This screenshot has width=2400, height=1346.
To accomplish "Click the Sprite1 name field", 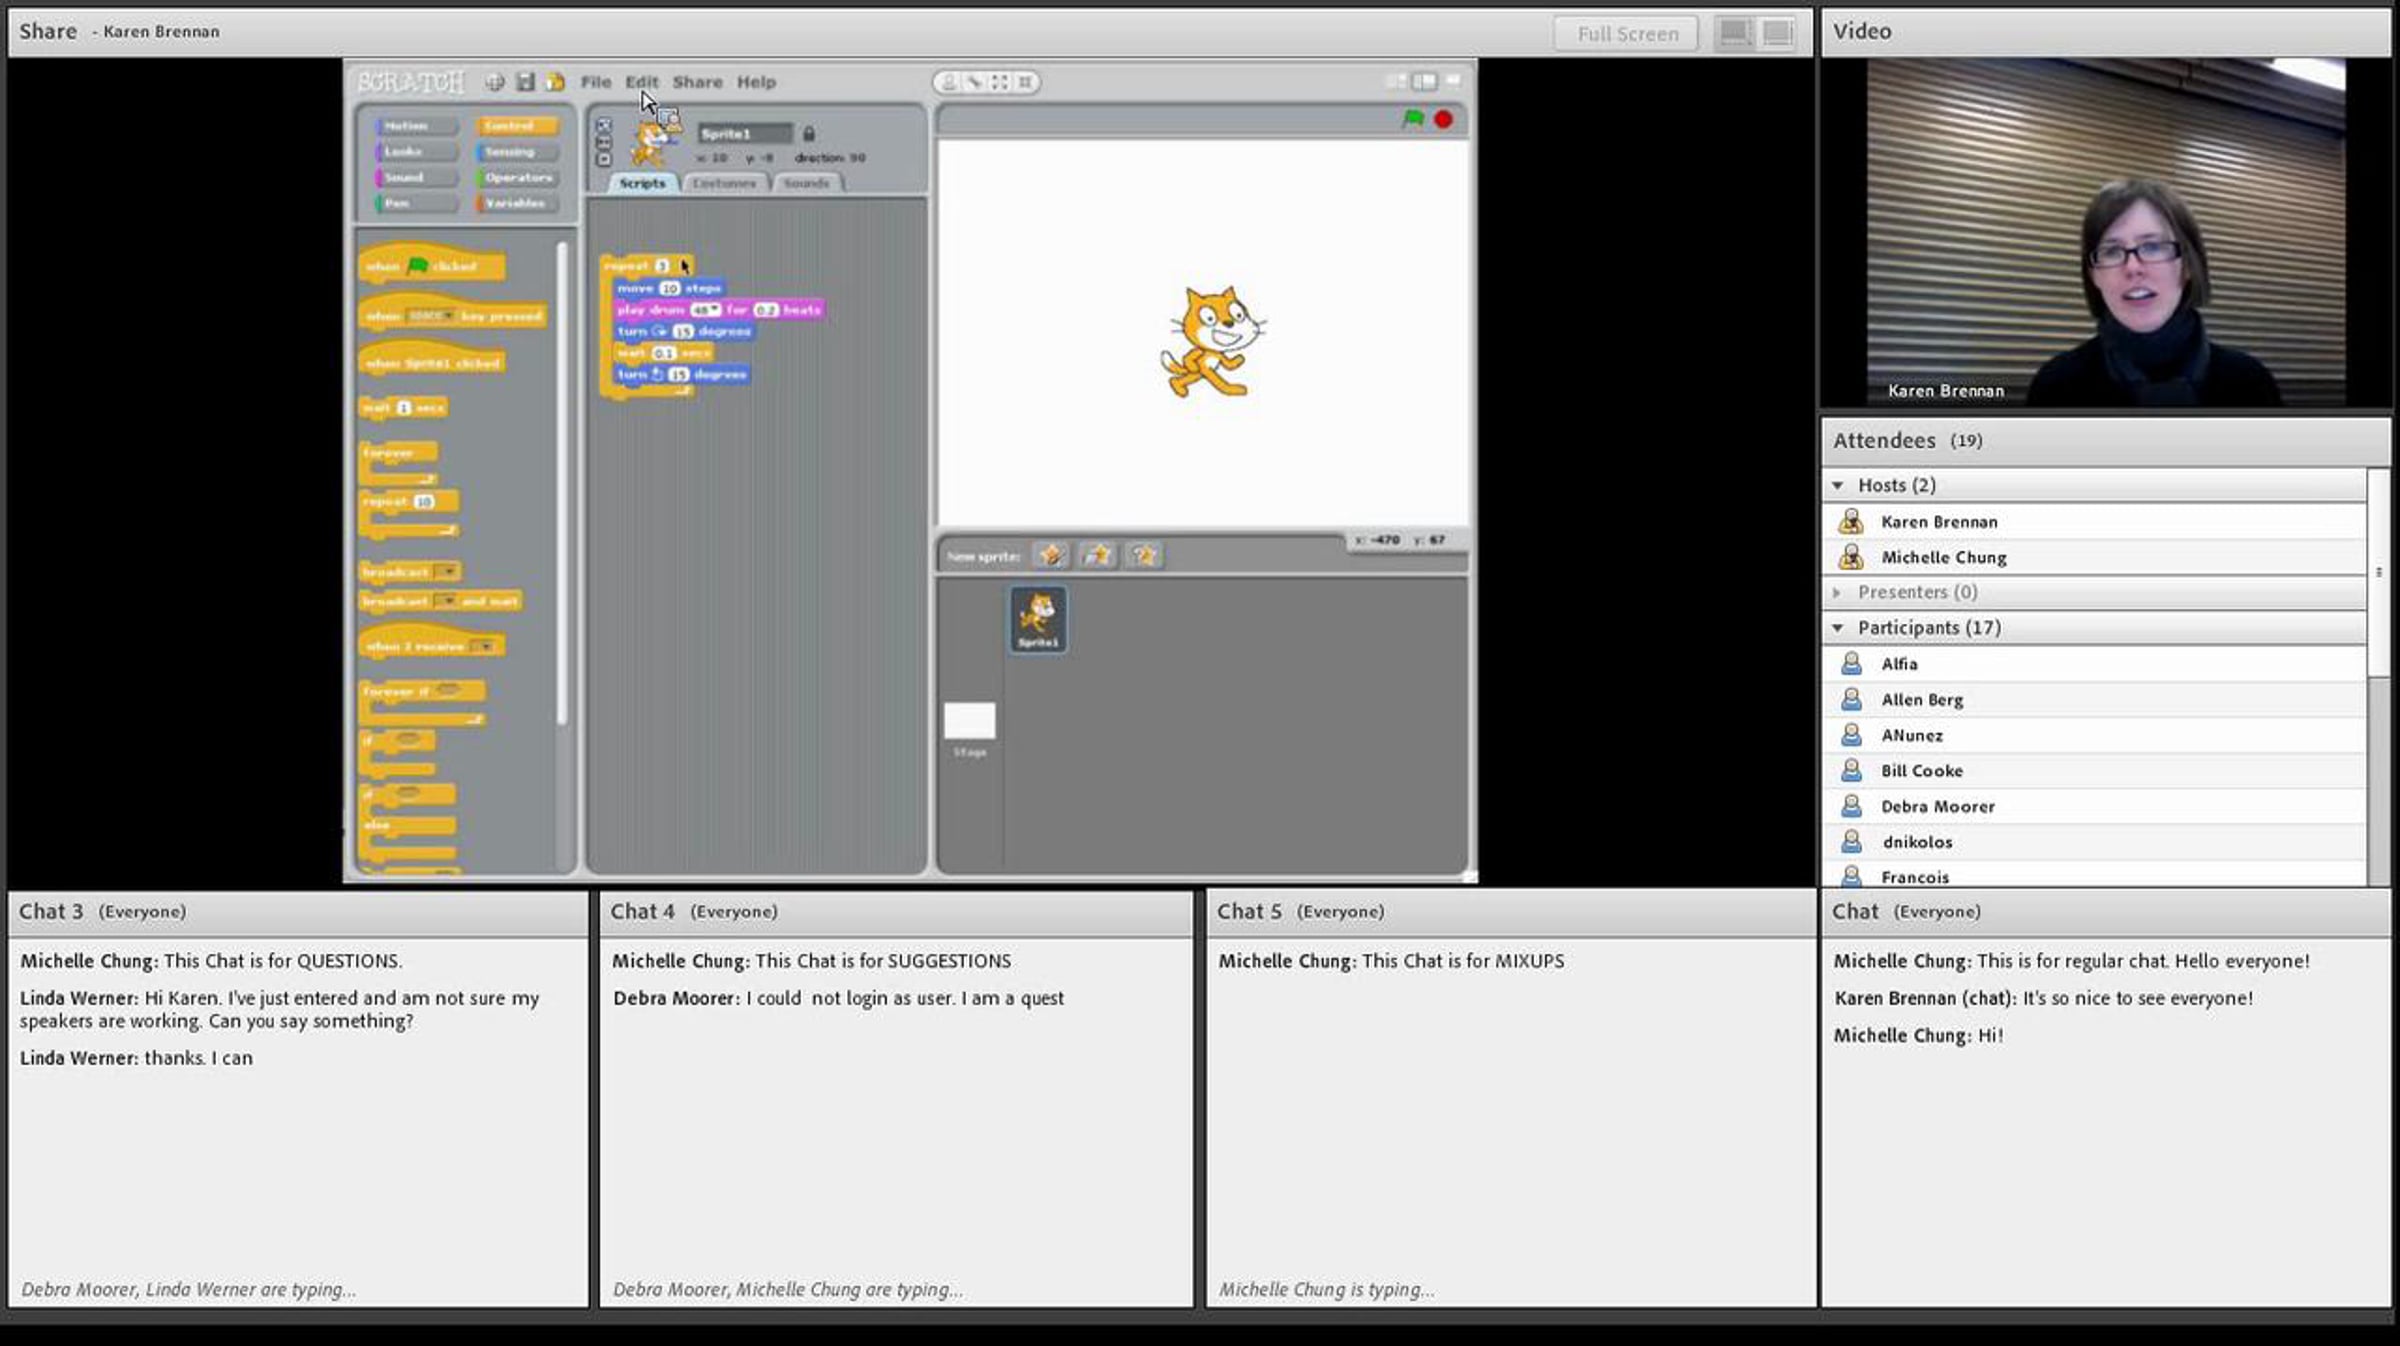I will click(745, 133).
